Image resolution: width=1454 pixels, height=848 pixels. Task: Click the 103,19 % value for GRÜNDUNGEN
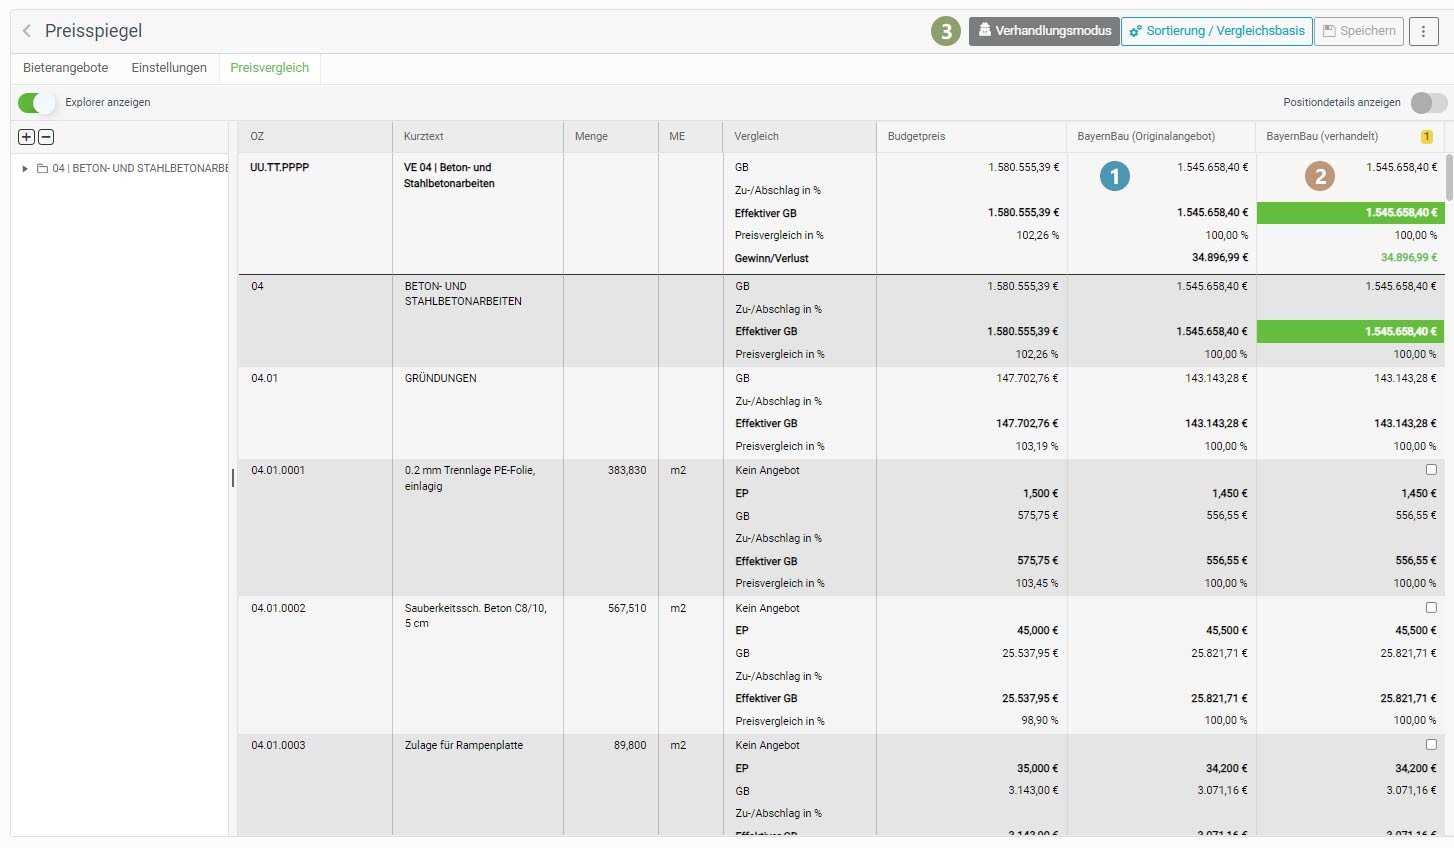coord(1037,446)
